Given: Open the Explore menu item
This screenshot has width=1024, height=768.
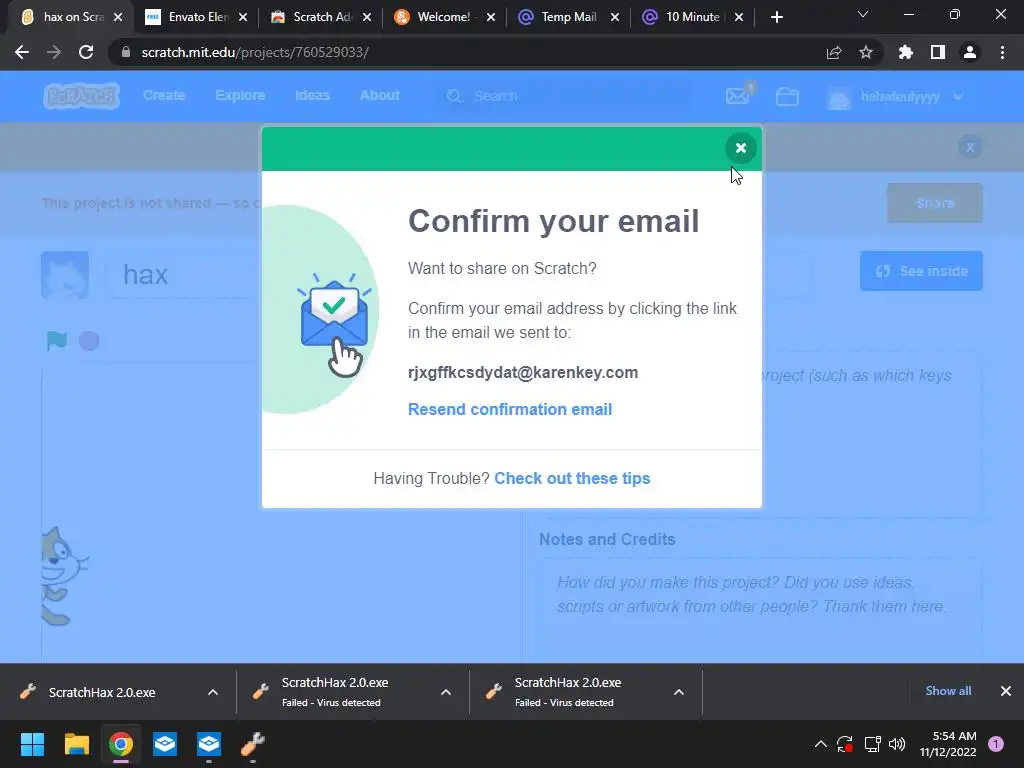Looking at the screenshot, I should pyautogui.click(x=240, y=95).
